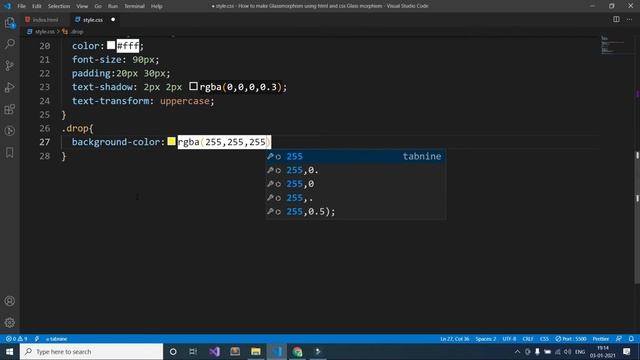Image resolution: width=640 pixels, height=360 pixels.
Task: Click the Spaces: 2 indentation setting
Action: (486, 339)
